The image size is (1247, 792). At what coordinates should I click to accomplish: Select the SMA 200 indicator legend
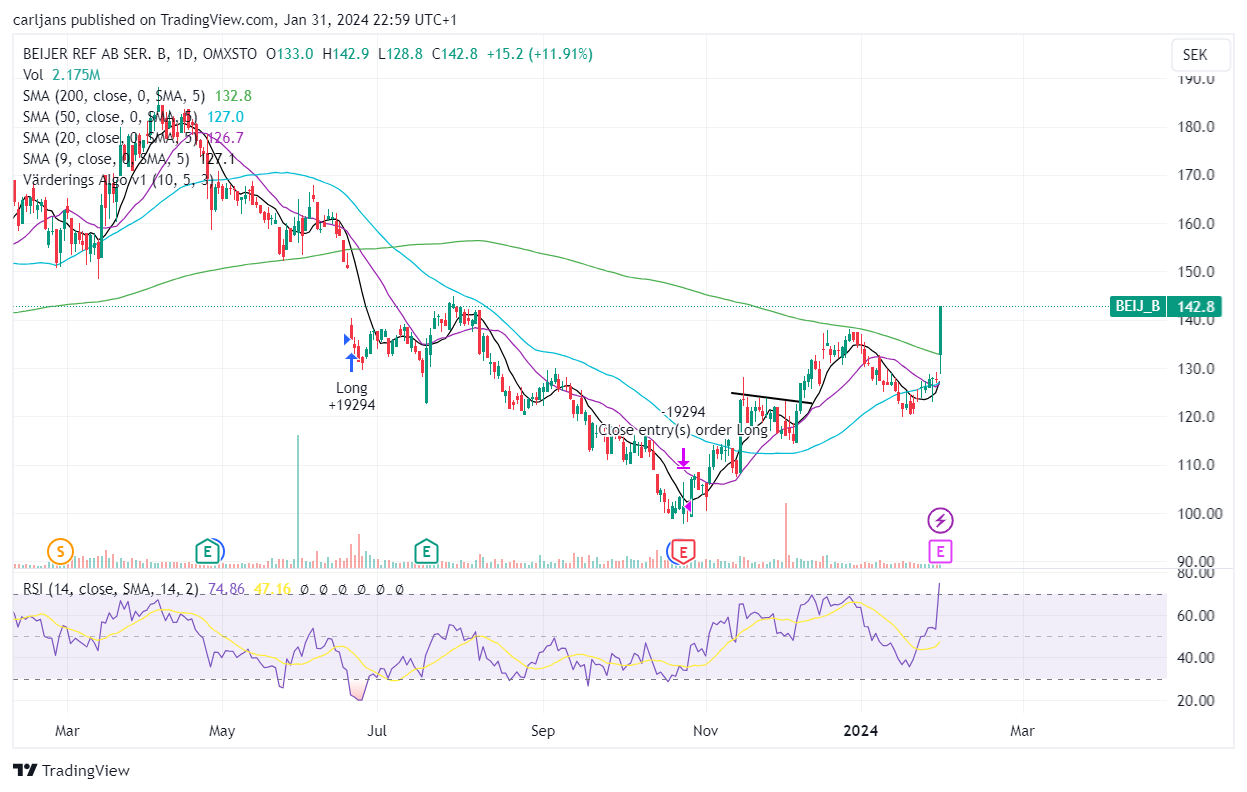(x=137, y=96)
